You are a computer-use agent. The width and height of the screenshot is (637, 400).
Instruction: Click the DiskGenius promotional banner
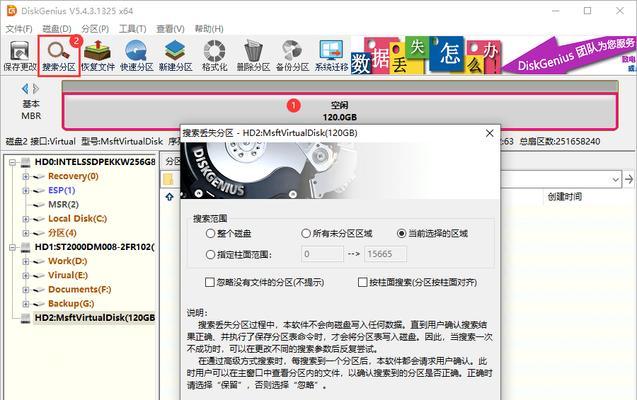coord(493,55)
